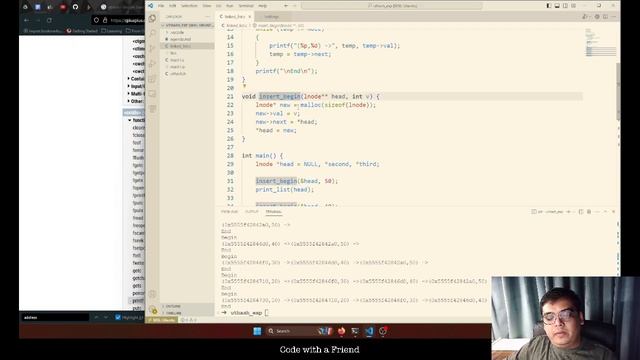Collapse the workspace root folder header

pyautogui.click(x=188, y=25)
